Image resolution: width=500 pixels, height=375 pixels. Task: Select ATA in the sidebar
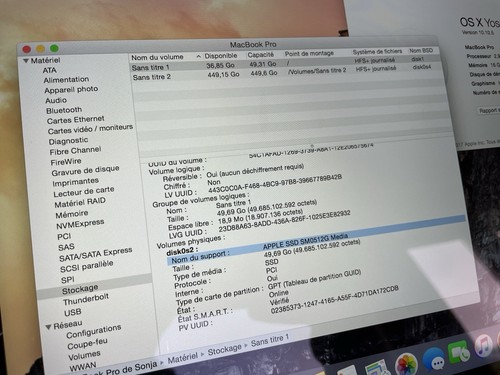(49, 70)
